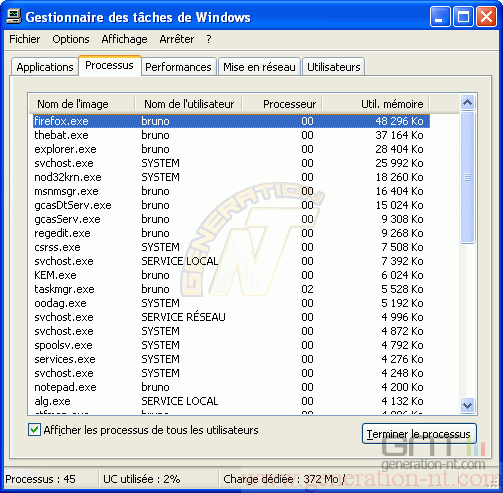Switch to the Utilisateurs tab
Screen dimensions: 503x493
tap(334, 67)
